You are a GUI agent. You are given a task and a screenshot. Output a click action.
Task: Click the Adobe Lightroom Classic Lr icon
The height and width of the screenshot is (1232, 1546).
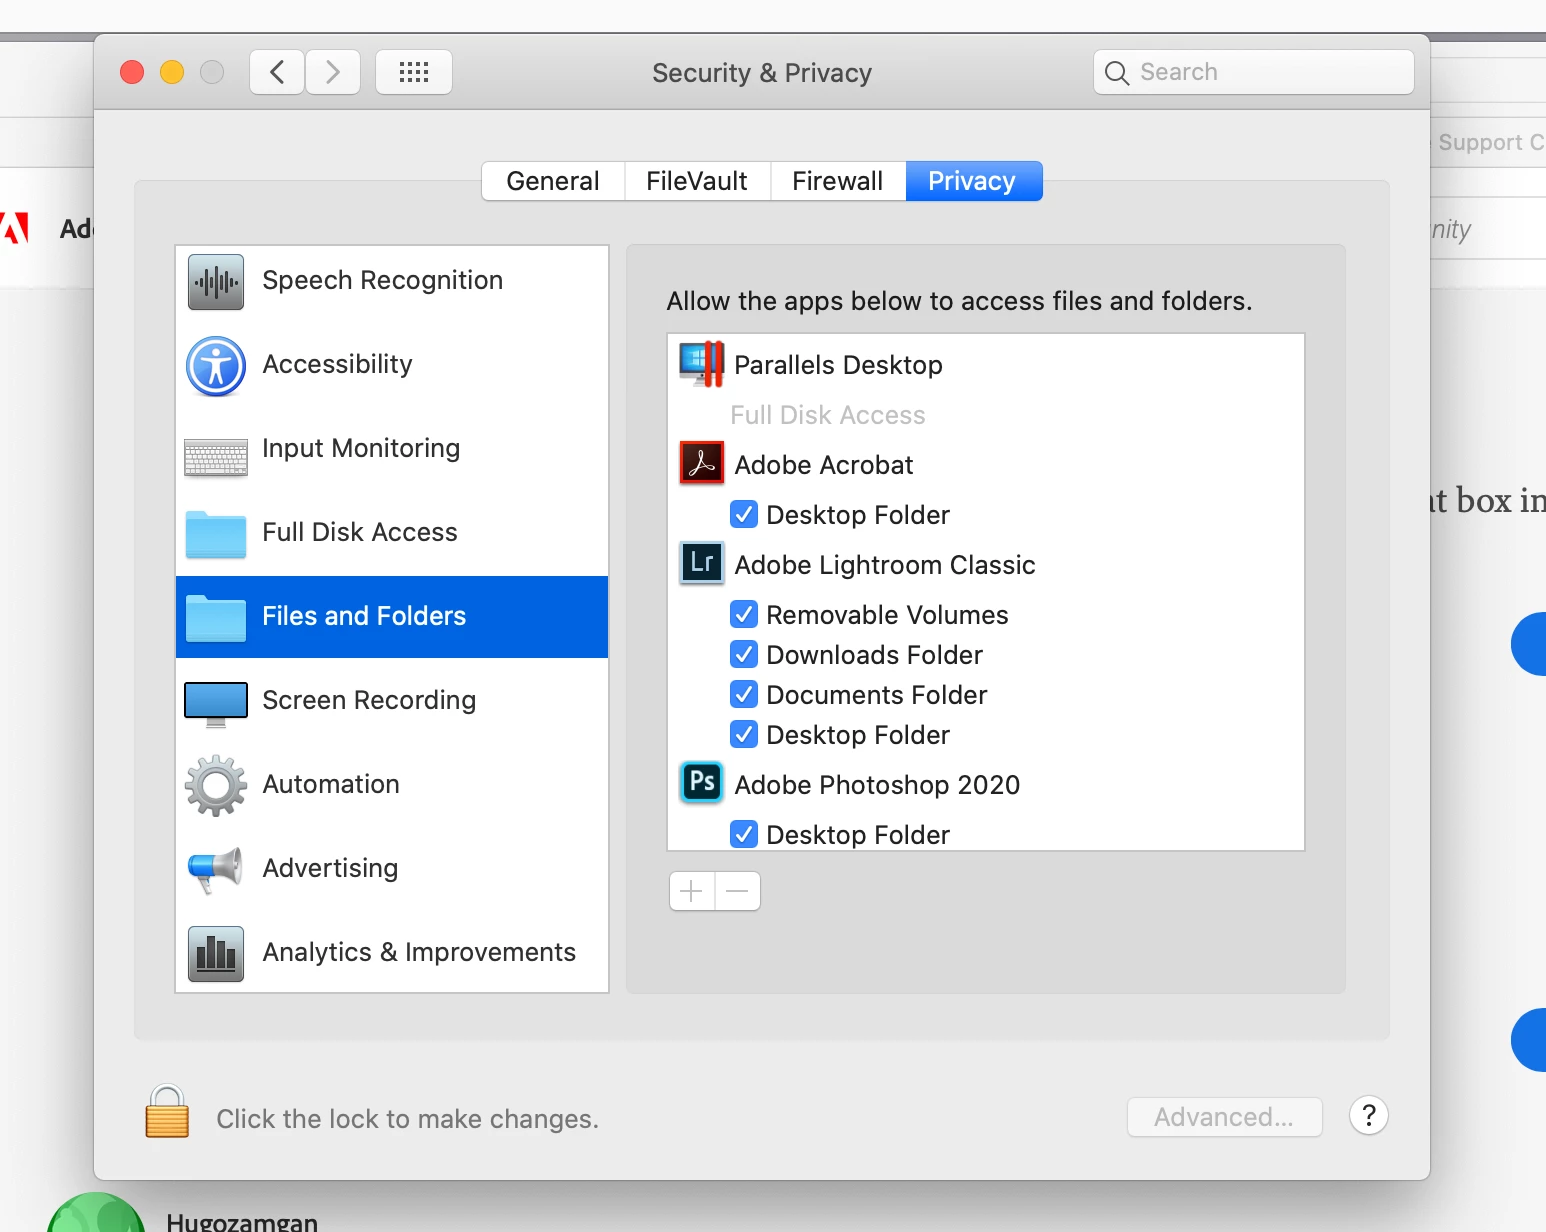click(702, 563)
